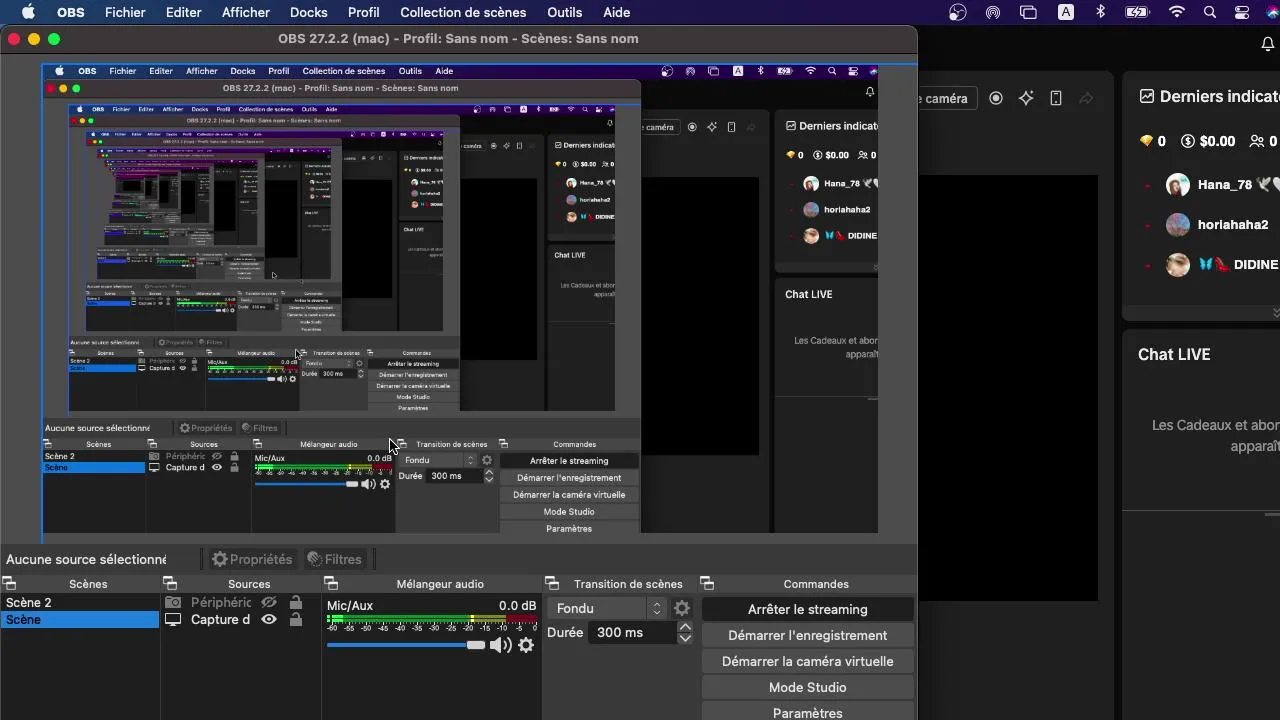Open the Afficher menu

246,12
